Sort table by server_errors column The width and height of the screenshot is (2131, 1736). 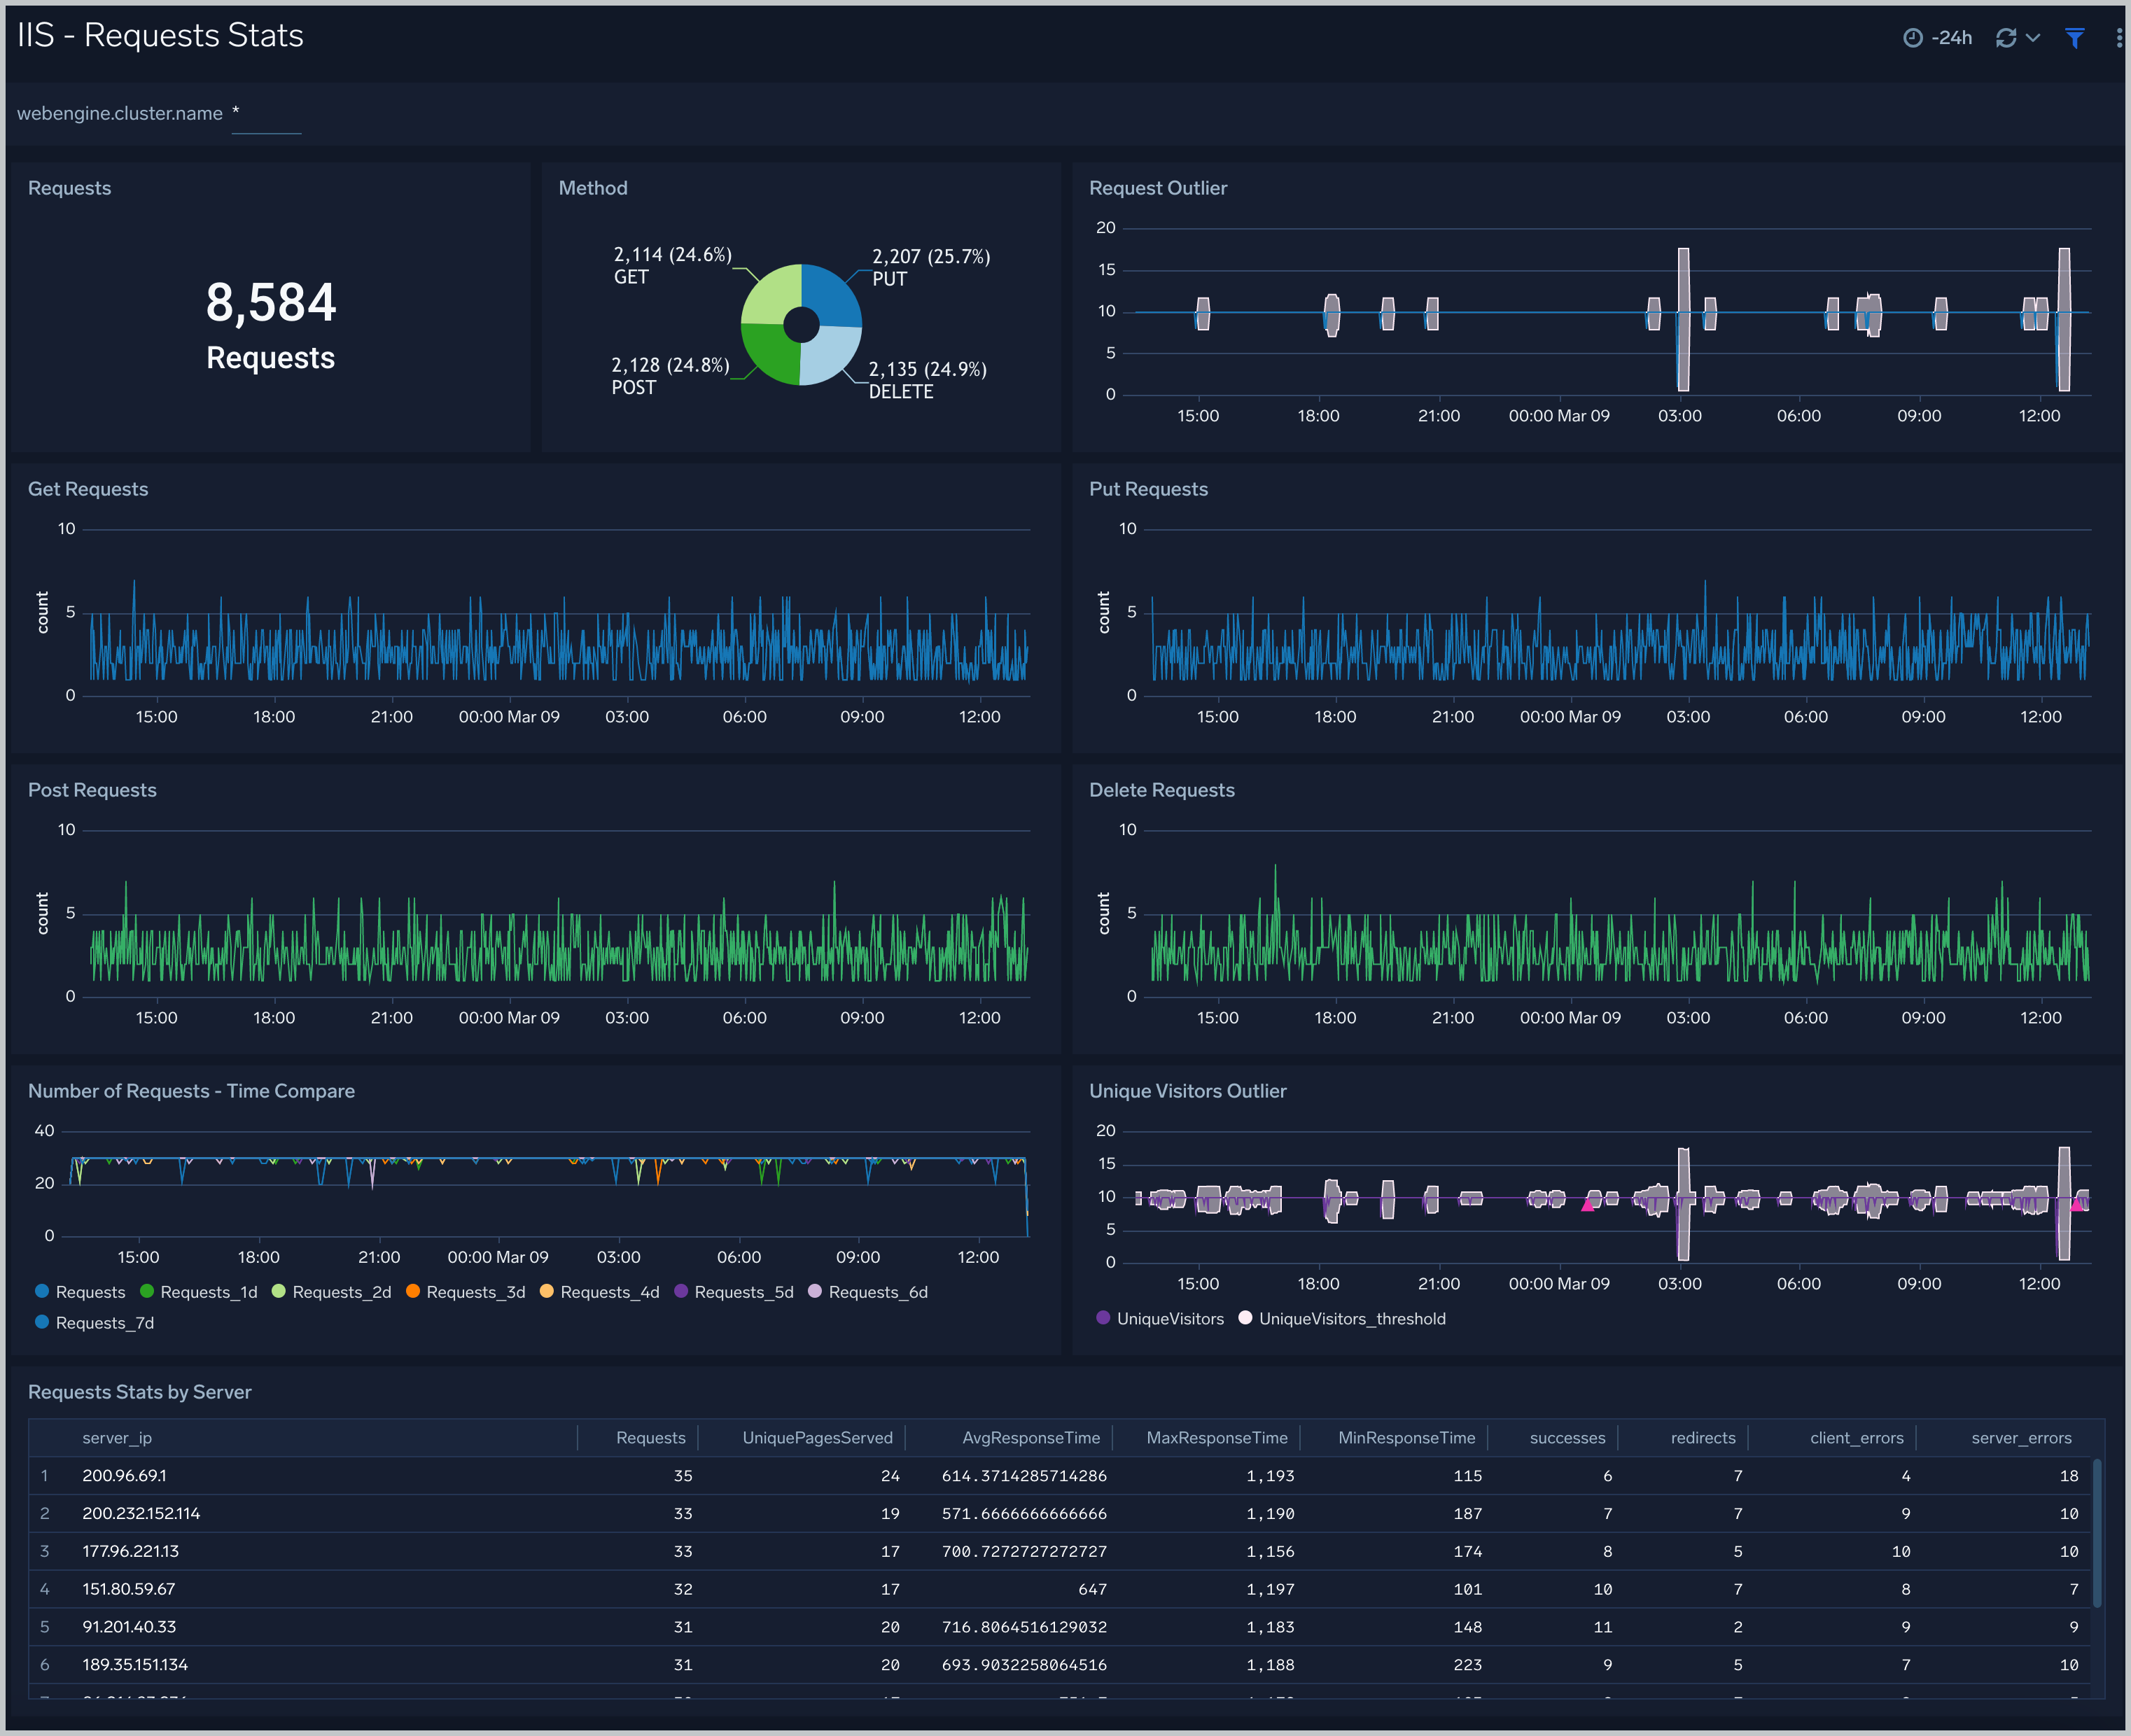(2021, 1438)
